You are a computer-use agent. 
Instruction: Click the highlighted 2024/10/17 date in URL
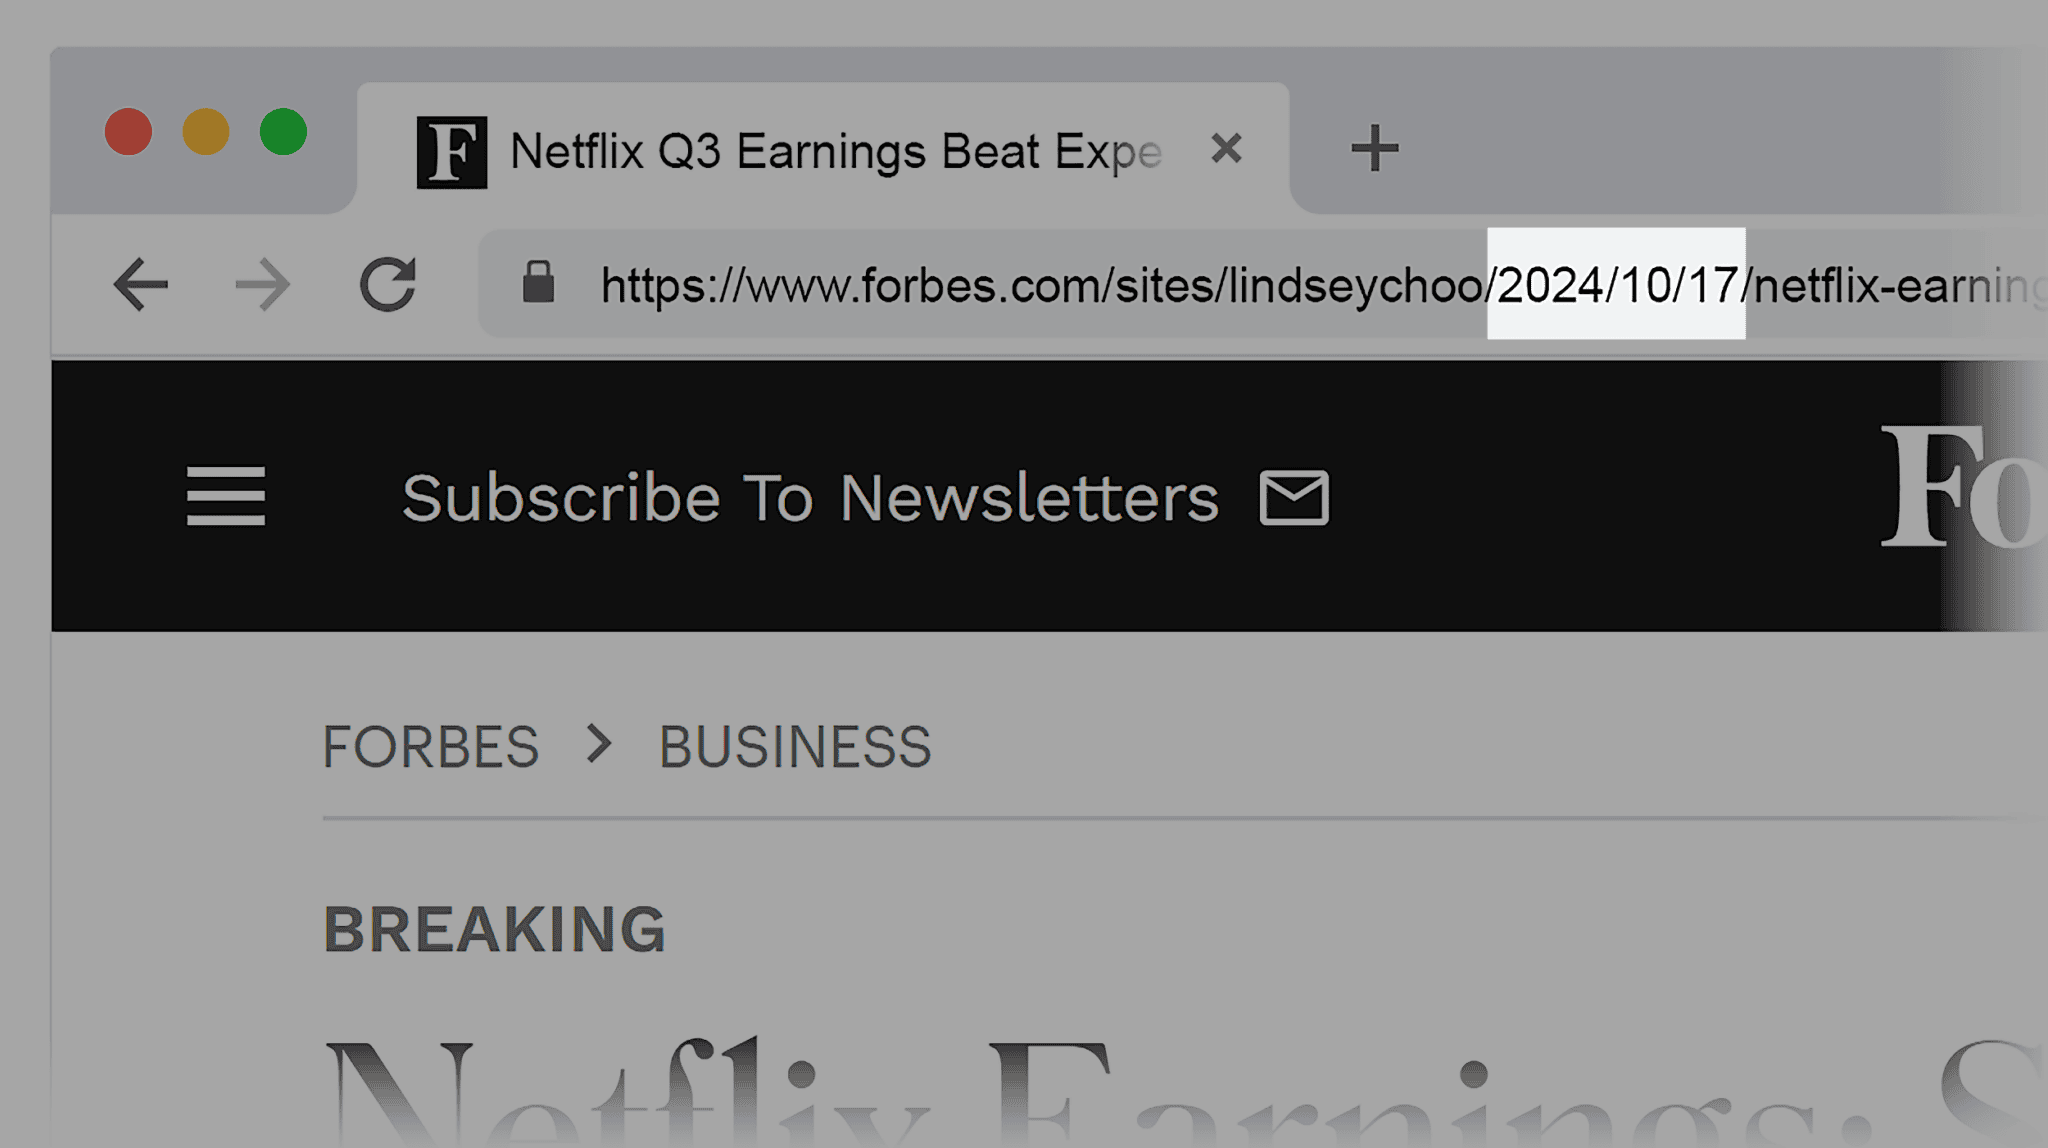[x=1616, y=285]
